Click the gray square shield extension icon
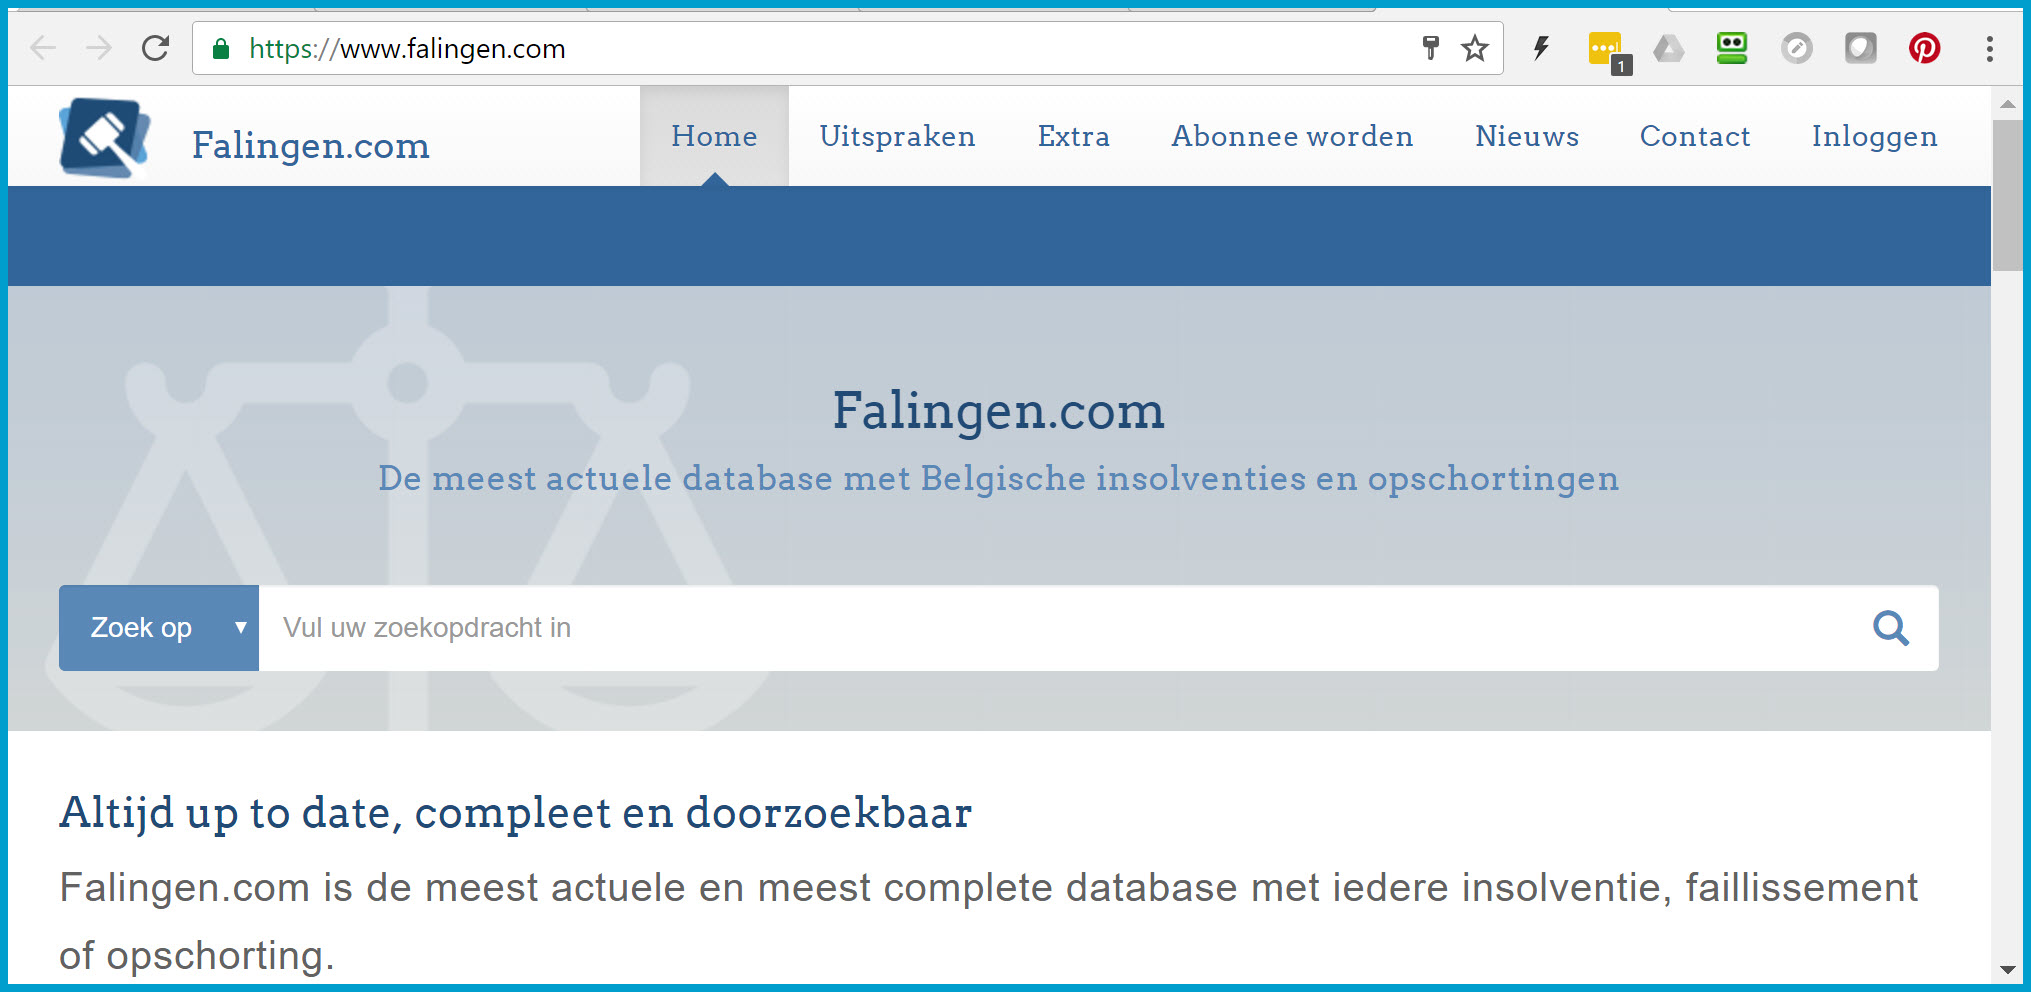 [x=1860, y=48]
